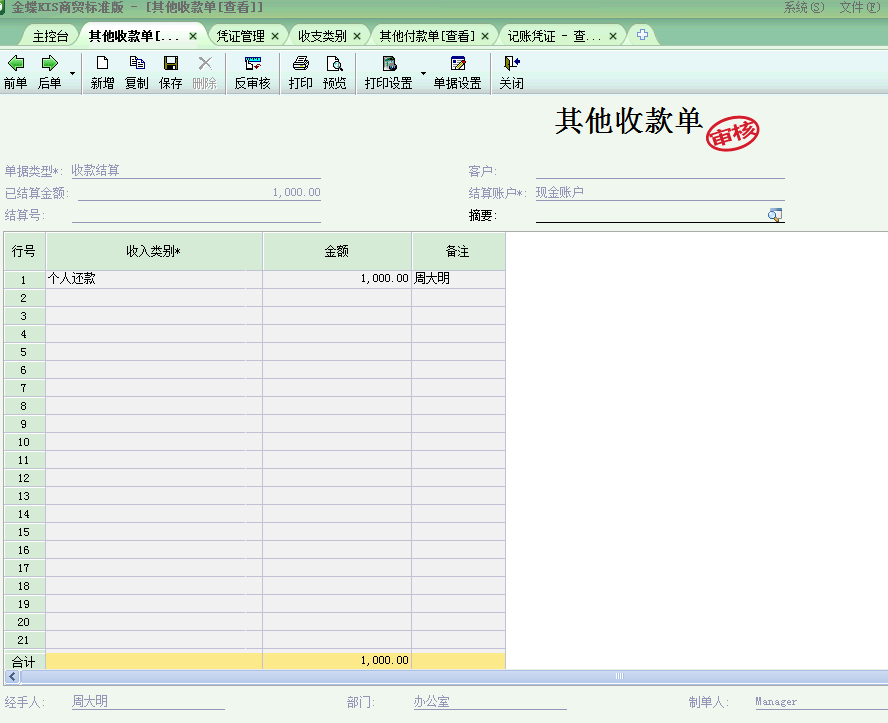Screen dimensions: 888x723
Task: Close the 其他付款单[查看] tab
Action: tap(485, 36)
